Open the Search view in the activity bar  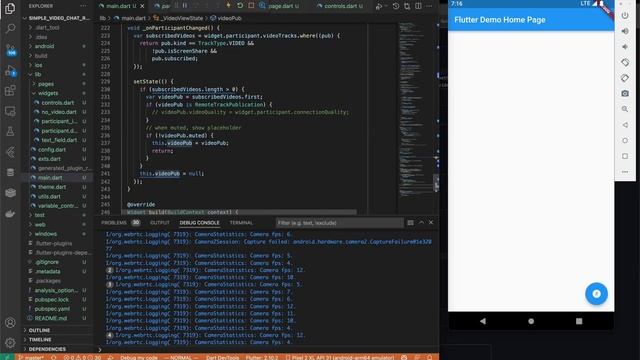(x=10, y=29)
